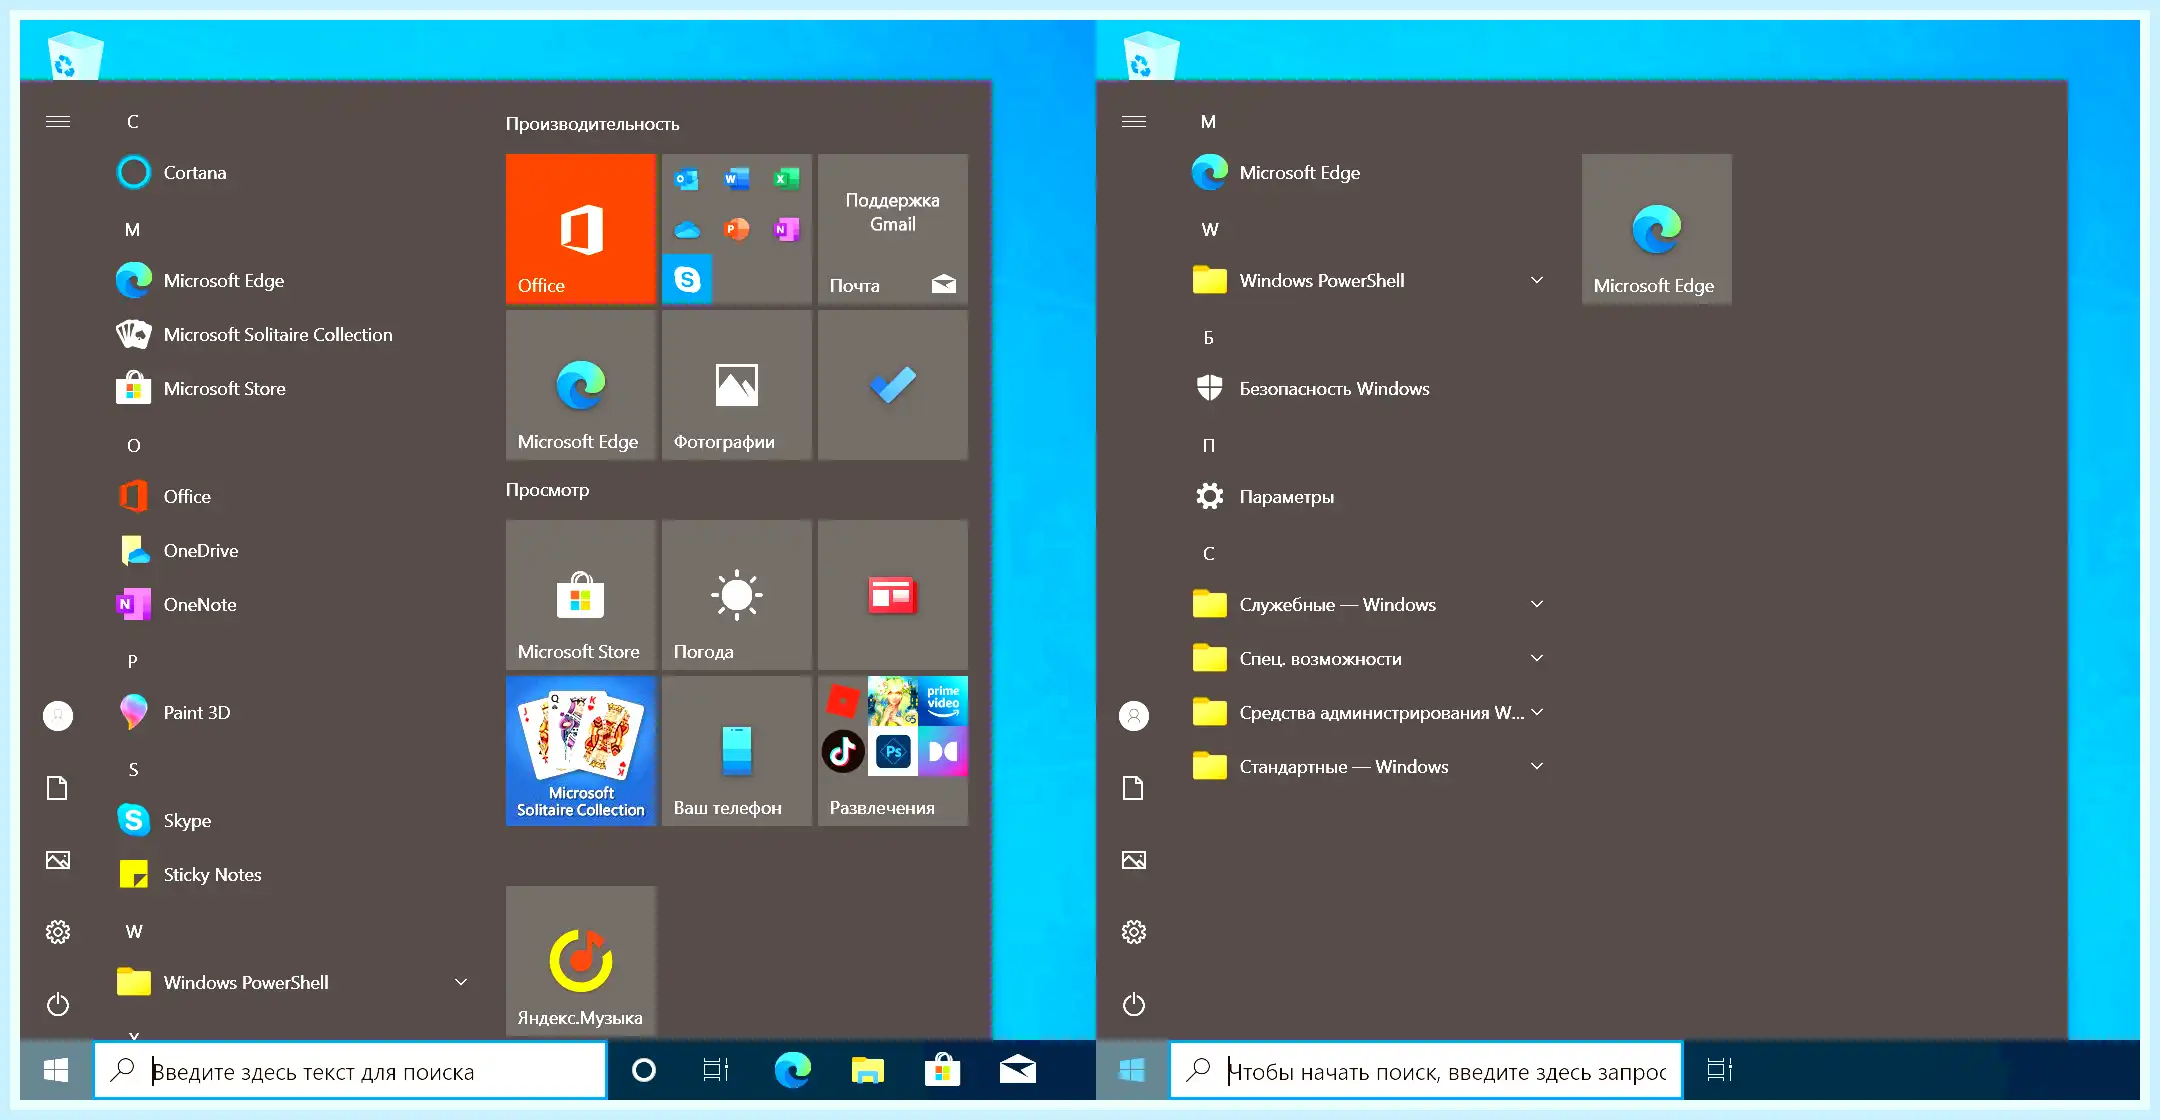This screenshot has height=1120, width=2160.
Task: Open the Погода weather tile
Action: click(737, 595)
